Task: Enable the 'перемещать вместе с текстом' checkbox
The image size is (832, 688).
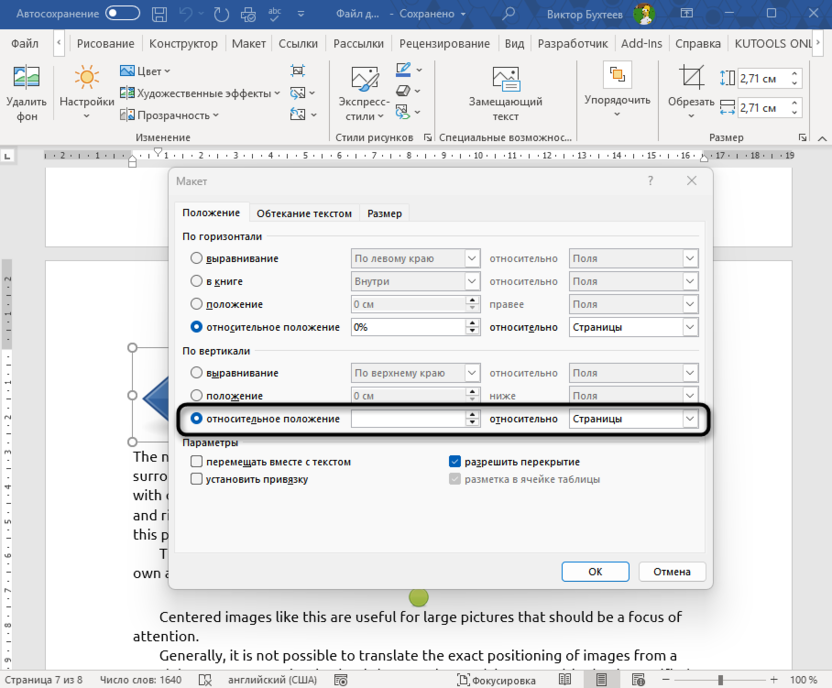Action: 197,462
